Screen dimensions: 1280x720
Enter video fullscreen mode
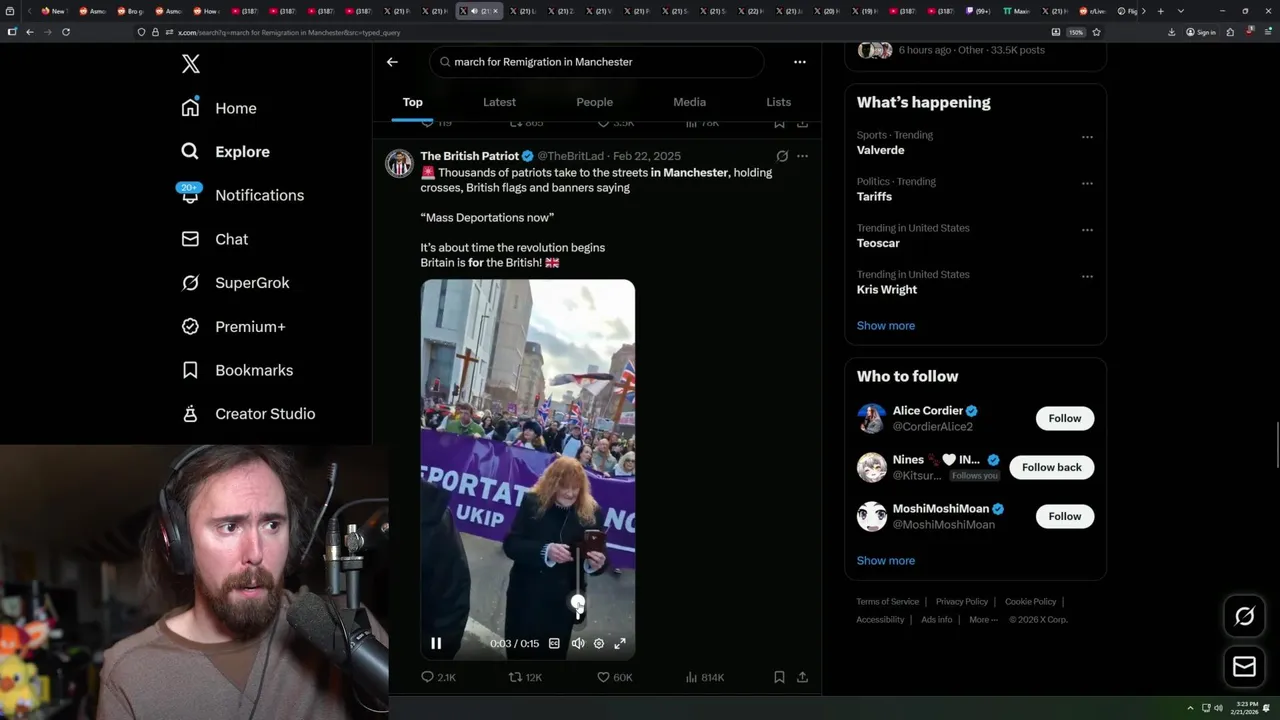pos(620,643)
